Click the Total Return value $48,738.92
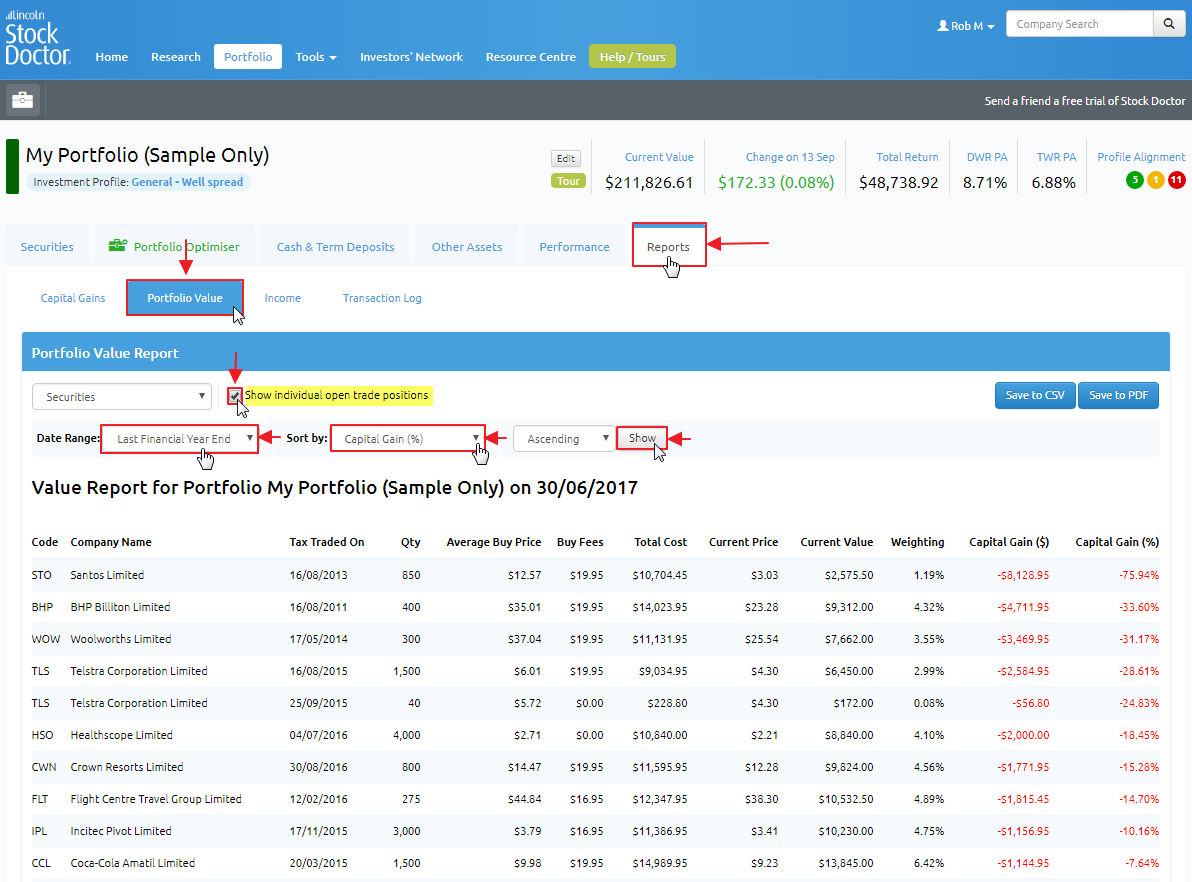1192x882 pixels. [899, 182]
